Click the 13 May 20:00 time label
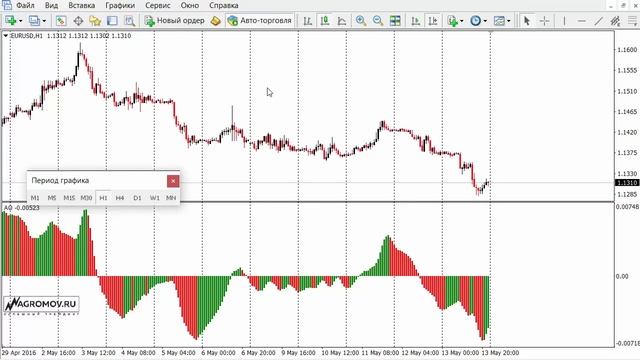This screenshot has width=640, height=360. 500,353
